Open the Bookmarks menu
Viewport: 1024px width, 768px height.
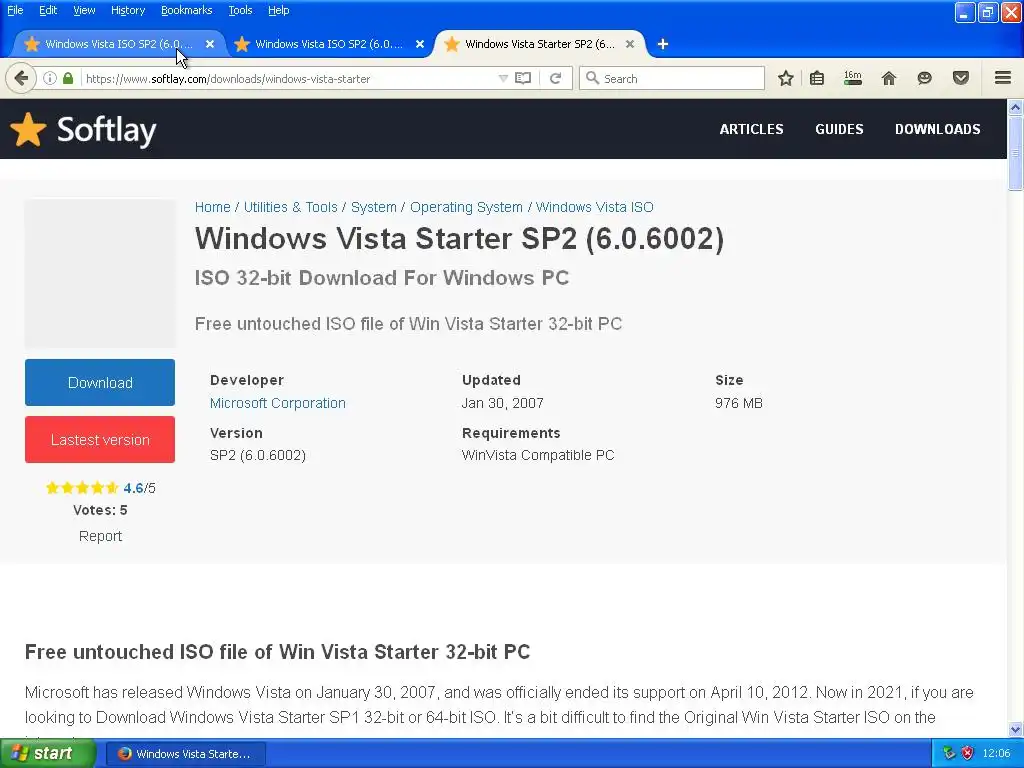186,10
